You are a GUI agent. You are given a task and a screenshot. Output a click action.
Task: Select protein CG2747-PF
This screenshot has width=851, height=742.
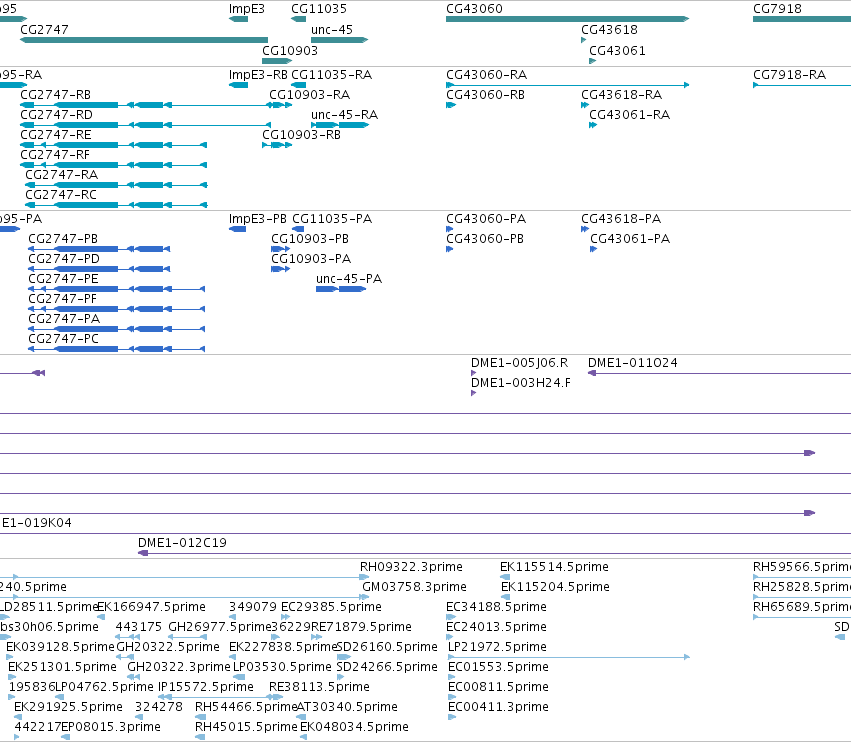tap(117, 309)
